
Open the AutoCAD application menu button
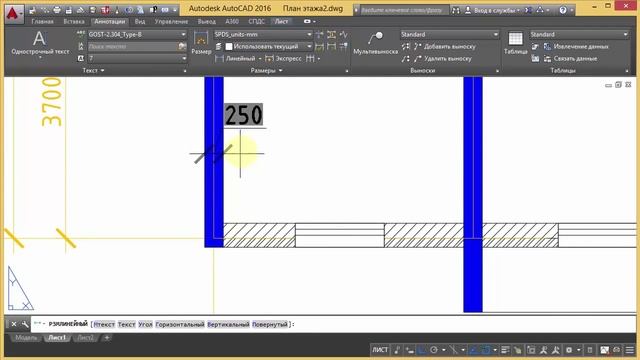[x=14, y=14]
